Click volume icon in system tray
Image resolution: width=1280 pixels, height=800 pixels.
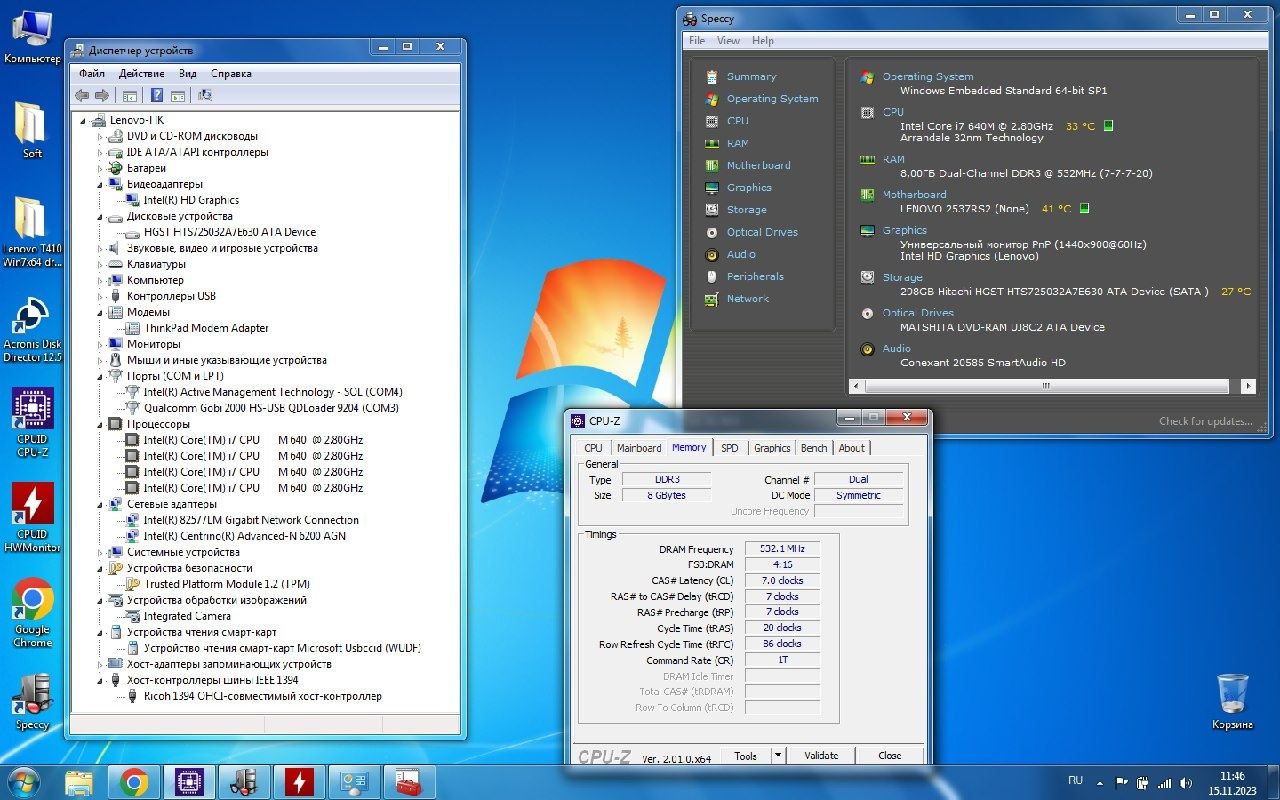point(1187,782)
